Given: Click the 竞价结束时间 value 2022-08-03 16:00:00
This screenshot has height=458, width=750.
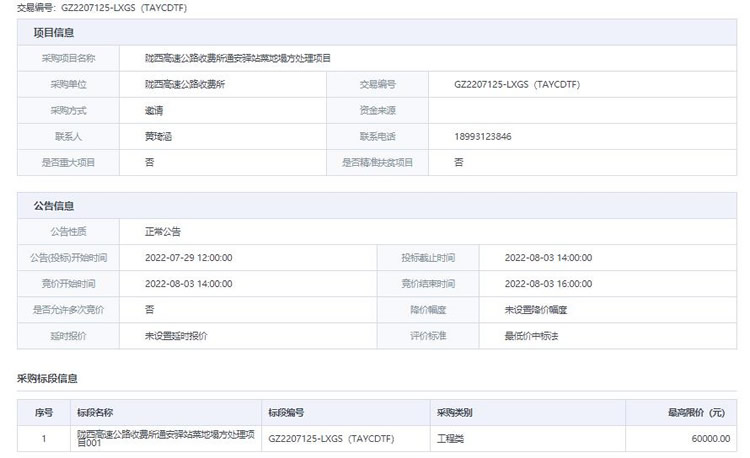Looking at the screenshot, I should click(548, 284).
